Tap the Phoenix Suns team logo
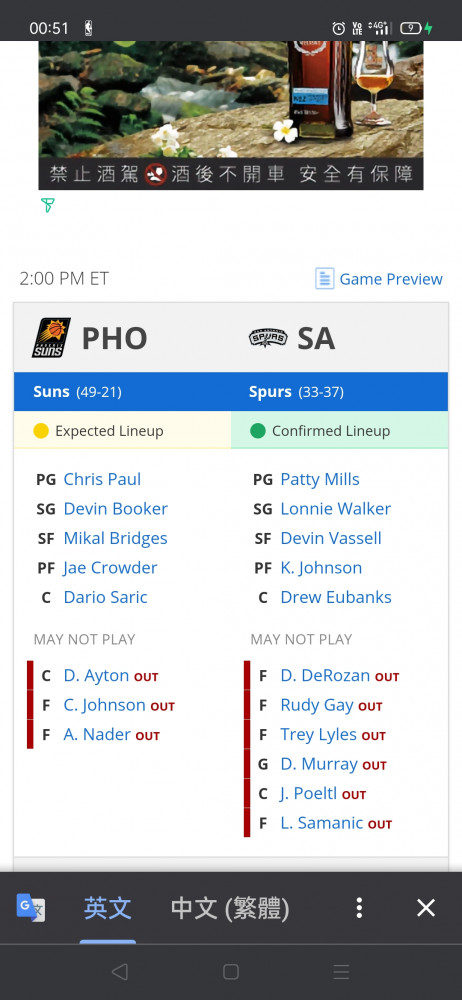 (x=51, y=338)
